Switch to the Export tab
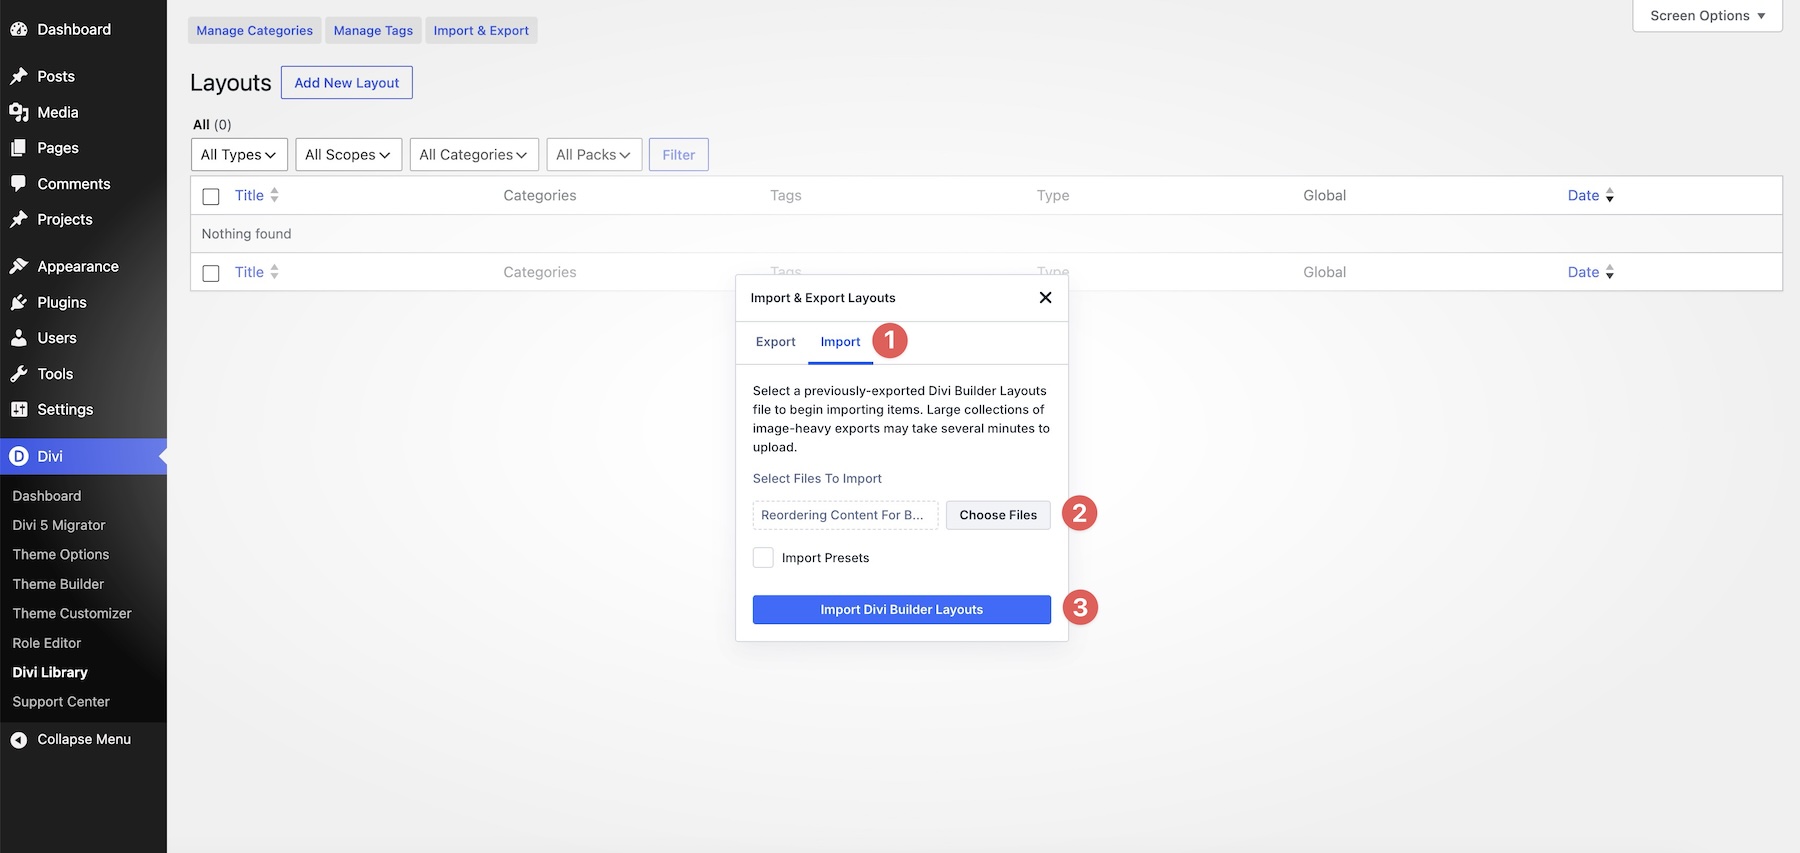This screenshot has width=1800, height=853. tap(776, 342)
